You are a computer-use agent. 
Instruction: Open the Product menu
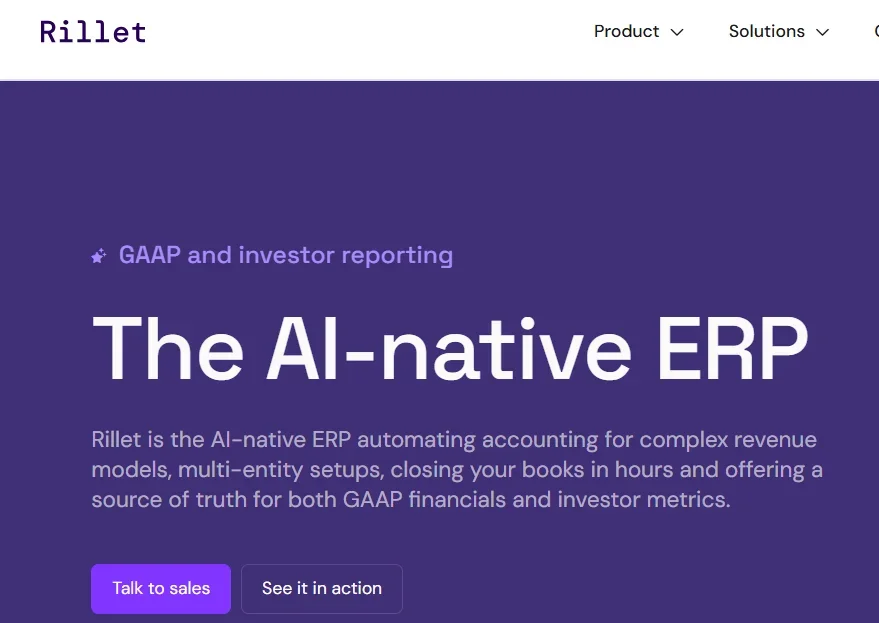[x=627, y=32]
